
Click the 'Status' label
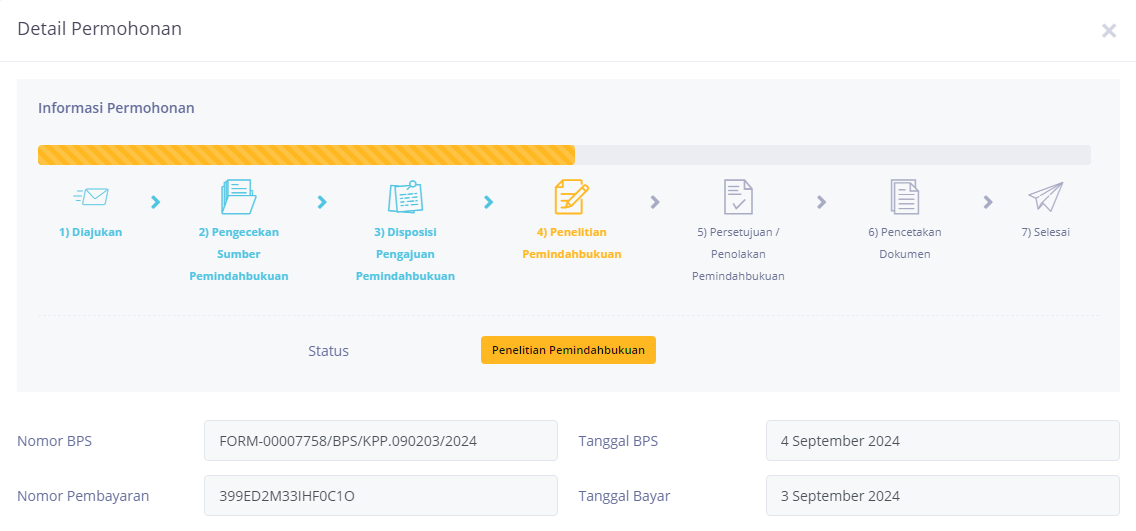(x=328, y=351)
